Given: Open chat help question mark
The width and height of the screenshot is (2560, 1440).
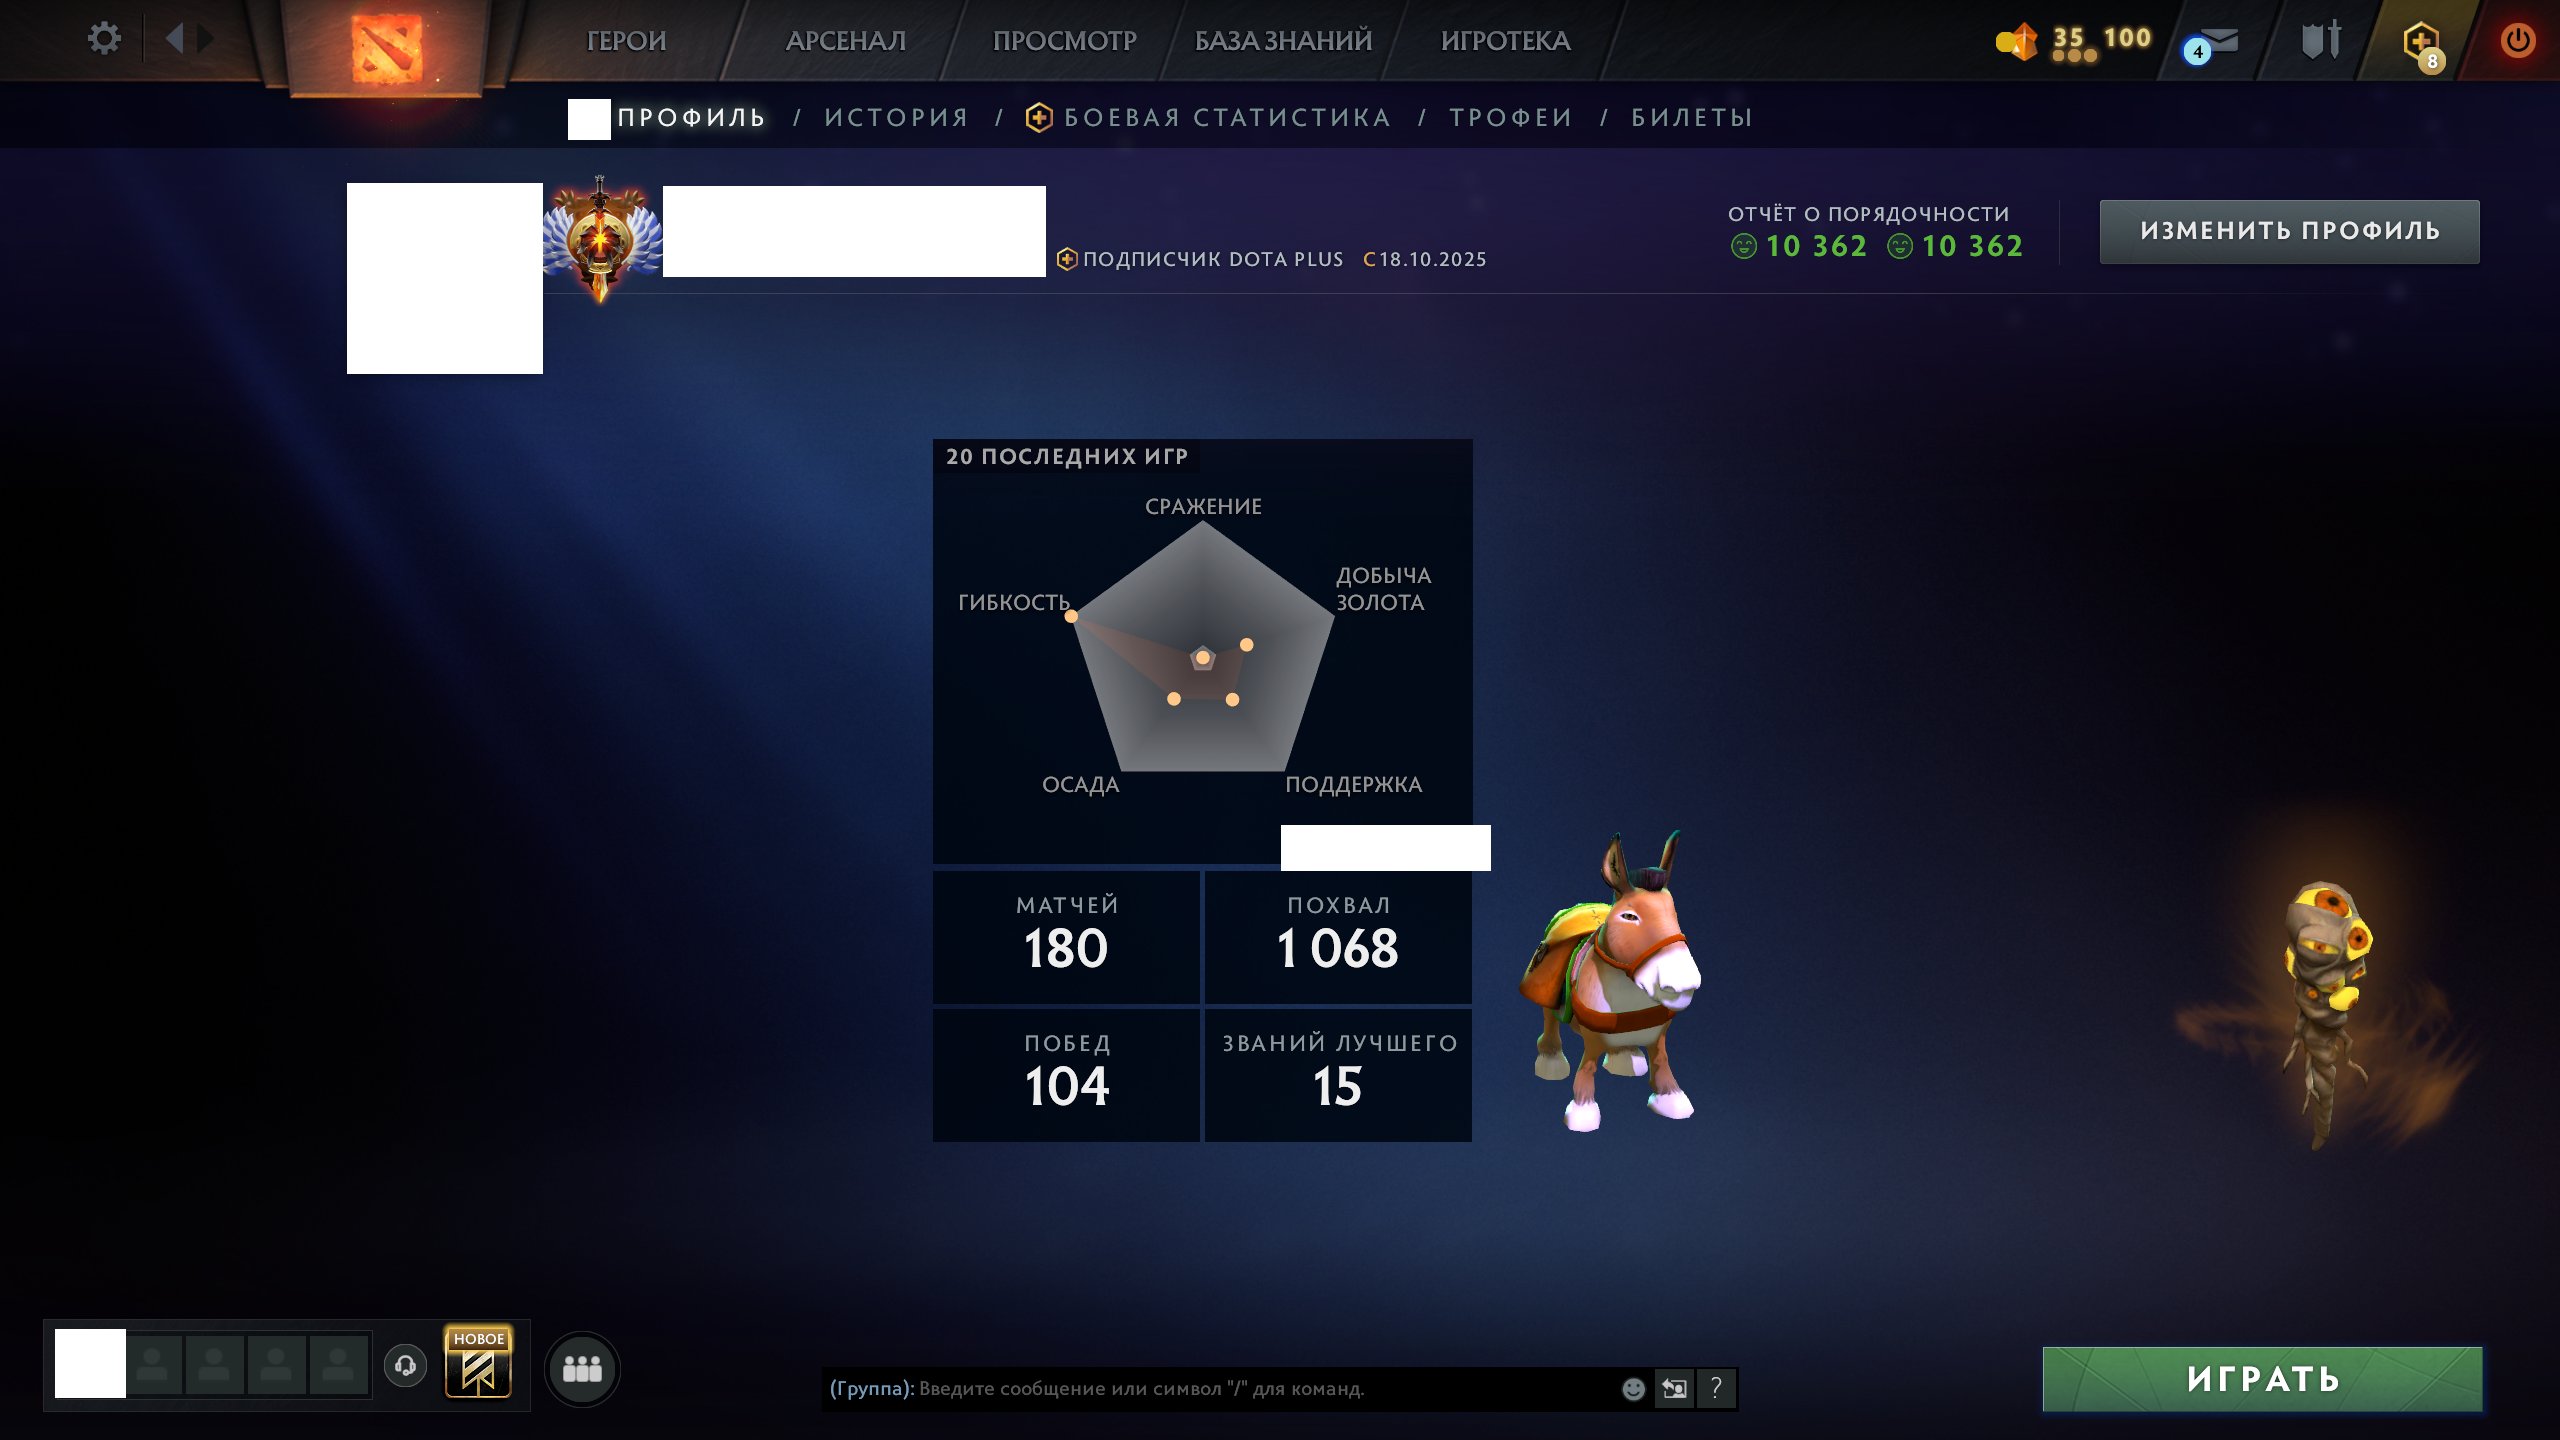Looking at the screenshot, I should click(1716, 1388).
